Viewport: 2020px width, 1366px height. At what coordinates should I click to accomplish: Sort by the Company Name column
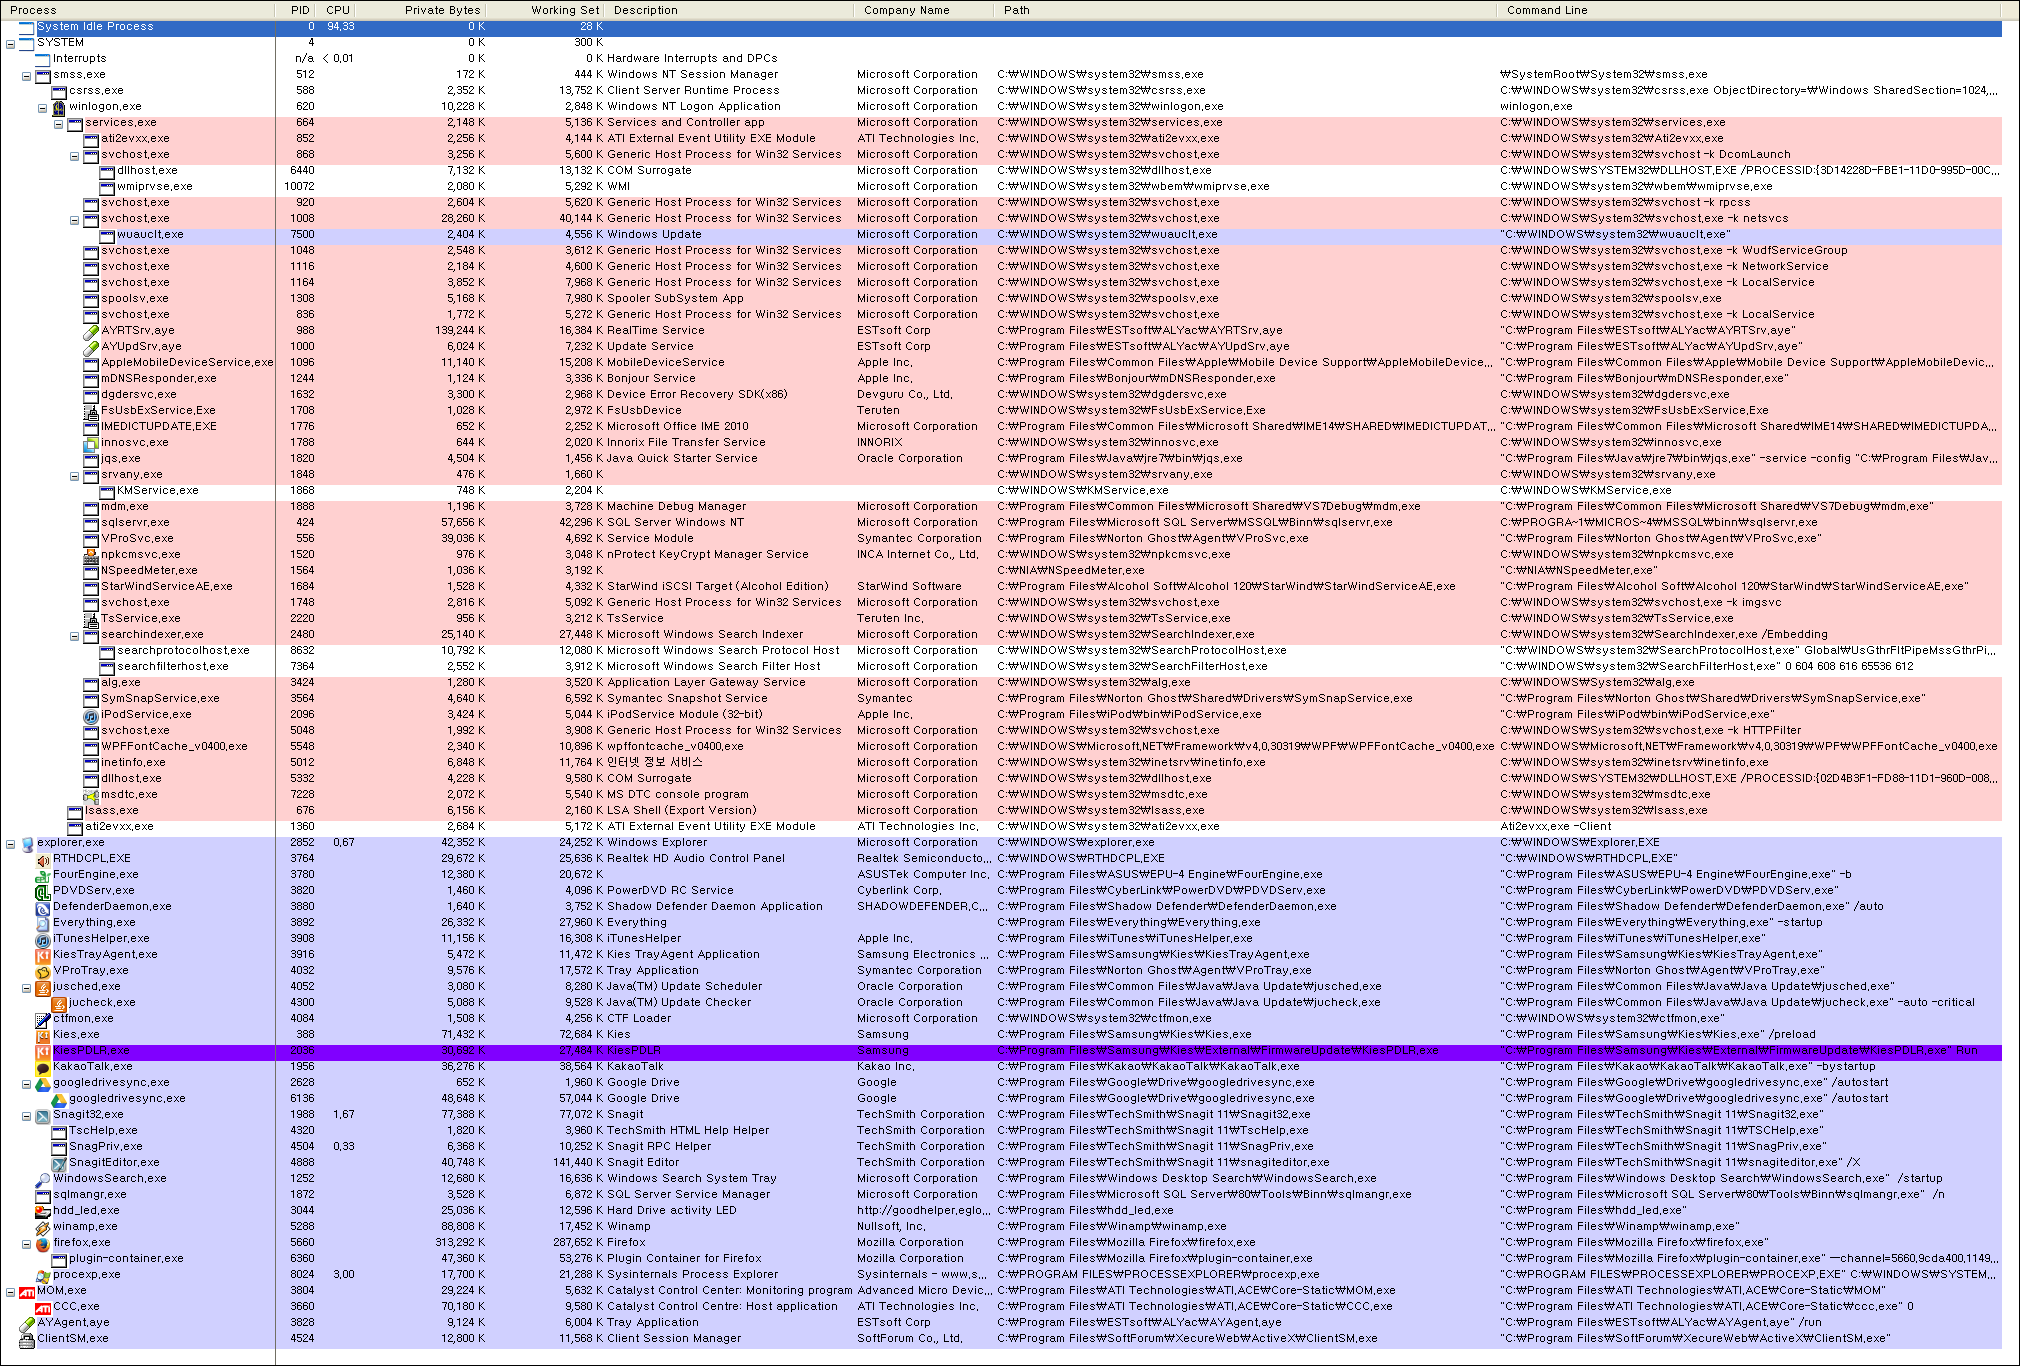click(x=925, y=10)
